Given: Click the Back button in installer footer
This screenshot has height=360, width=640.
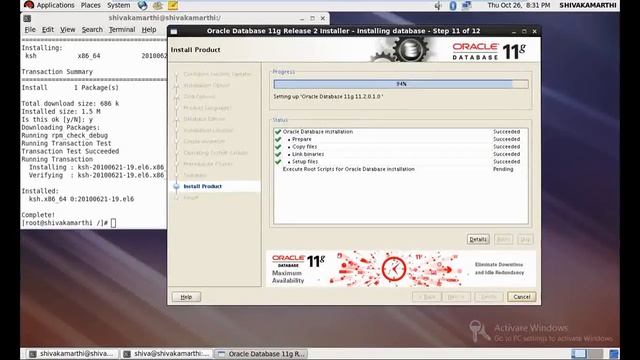Looking at the screenshot, I should click(x=427, y=297).
